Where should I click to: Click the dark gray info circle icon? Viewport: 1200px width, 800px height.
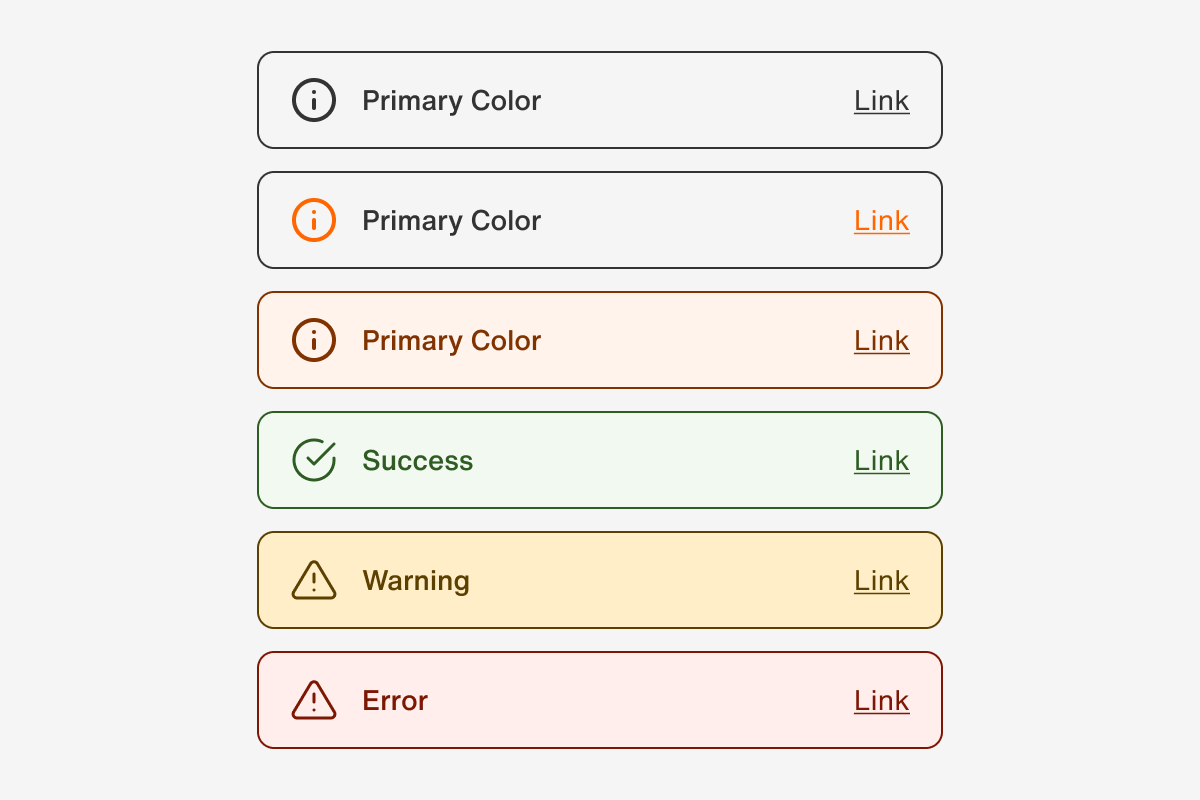314,101
